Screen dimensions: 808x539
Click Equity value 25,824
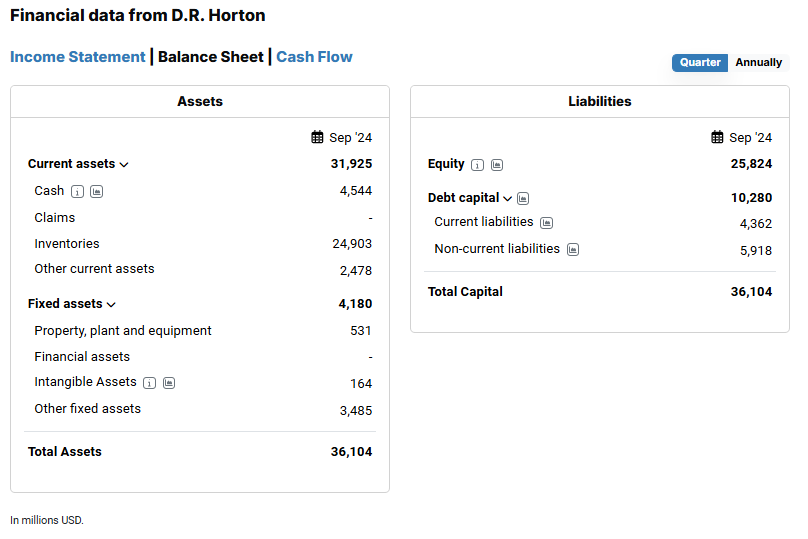point(751,164)
